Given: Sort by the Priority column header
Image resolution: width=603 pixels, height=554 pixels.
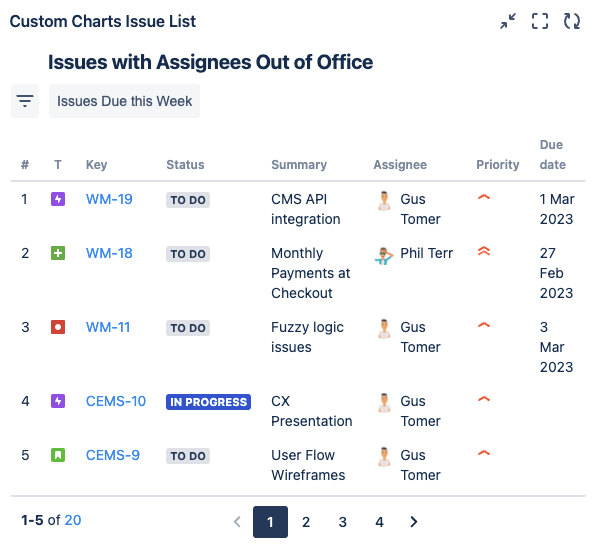Looking at the screenshot, I should (498, 165).
